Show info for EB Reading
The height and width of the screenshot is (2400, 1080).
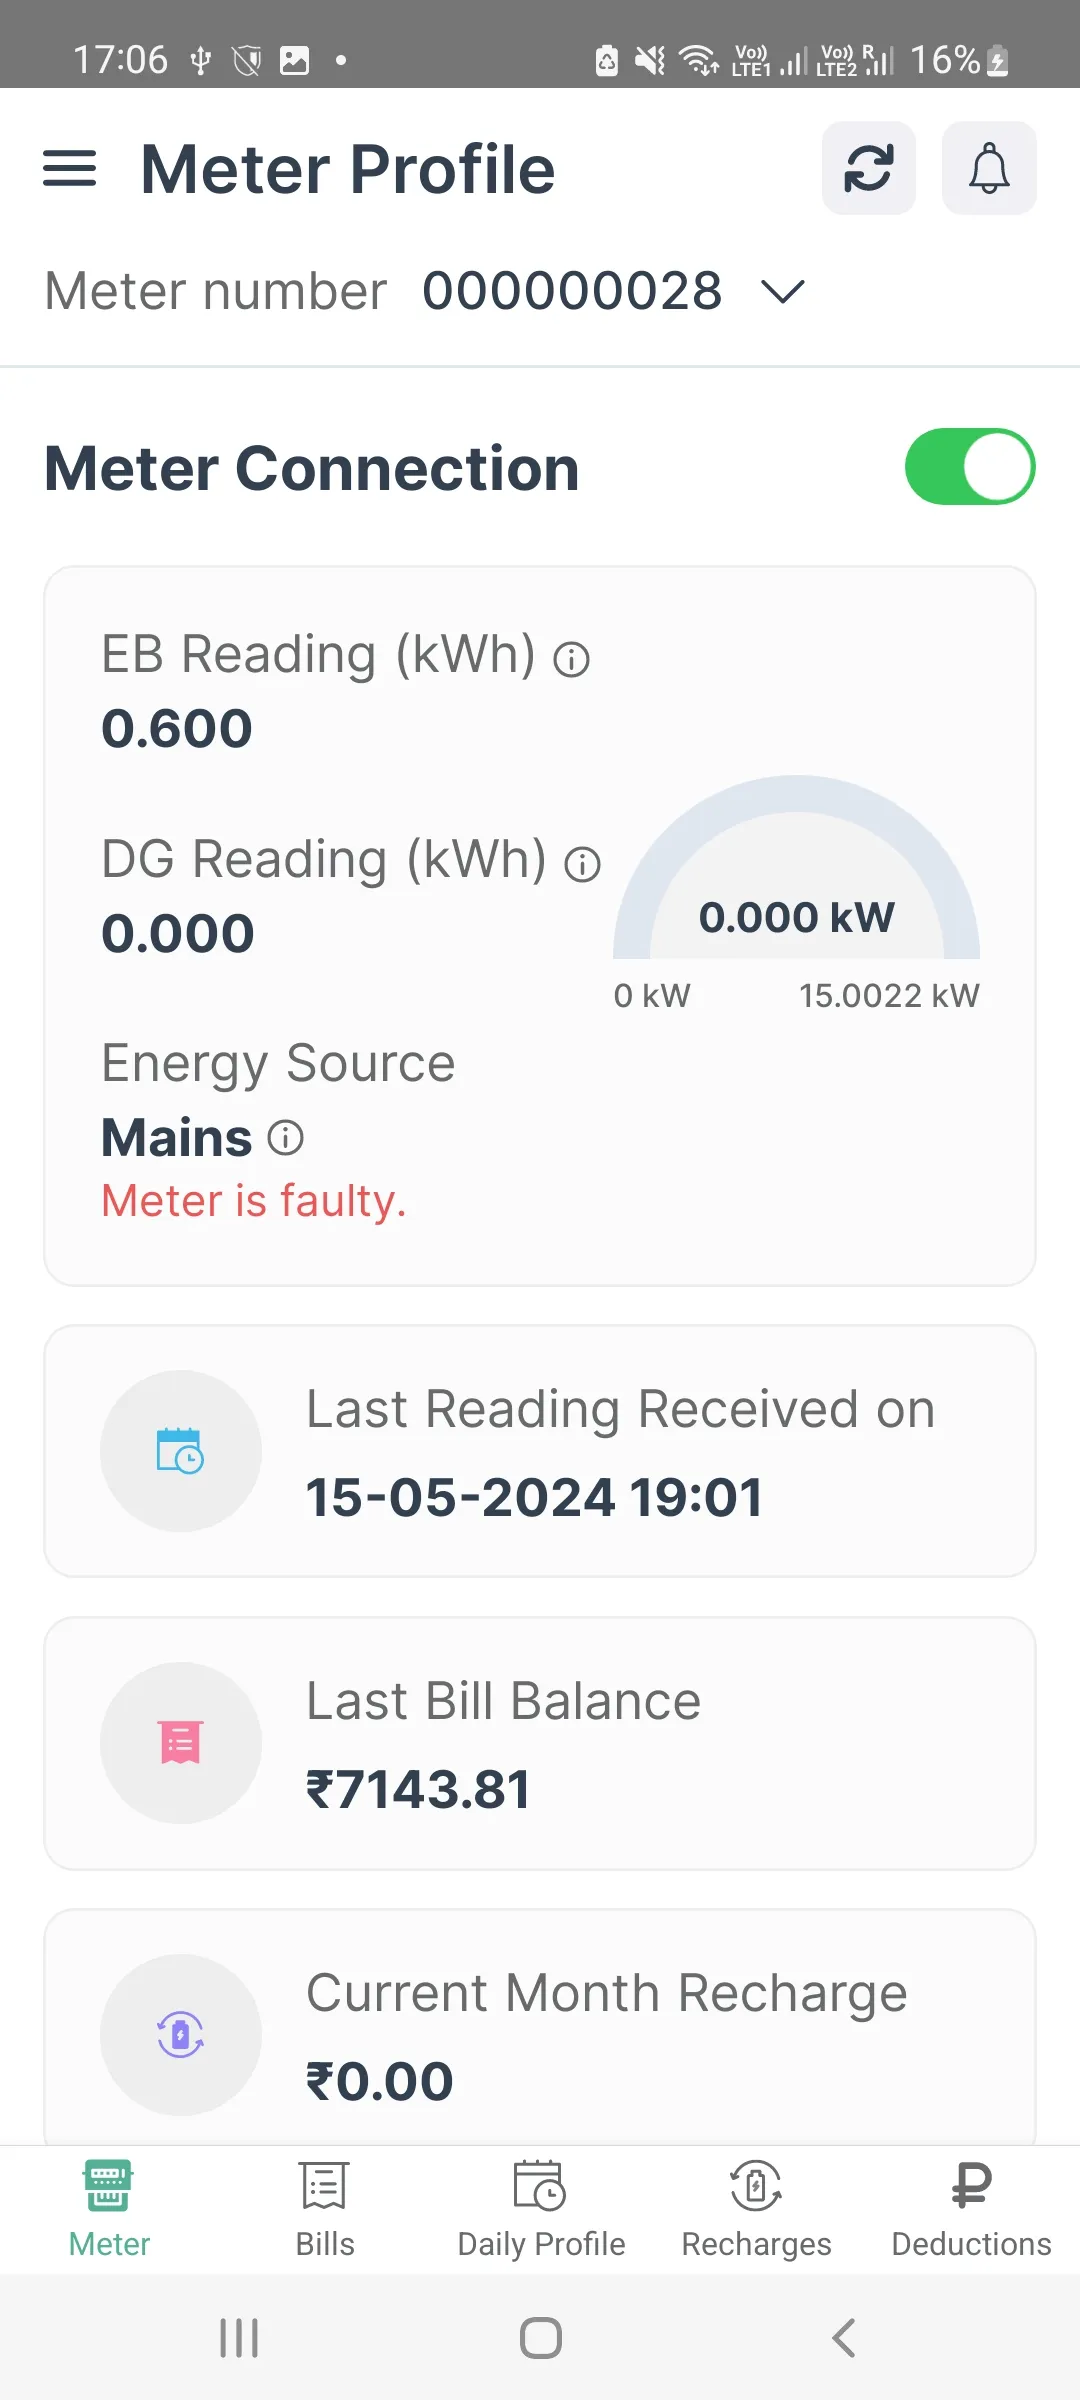(x=572, y=660)
